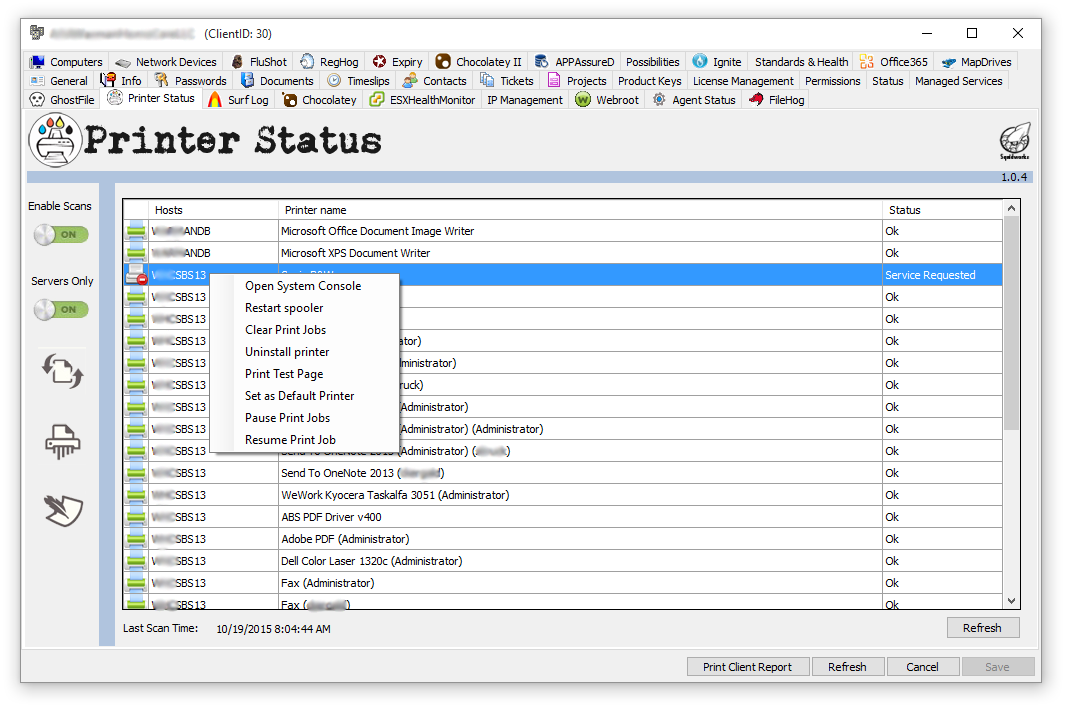Click the RegHog hedgehog icon on its tab
Image resolution: width=1065 pixels, height=712 pixels.
click(x=307, y=61)
